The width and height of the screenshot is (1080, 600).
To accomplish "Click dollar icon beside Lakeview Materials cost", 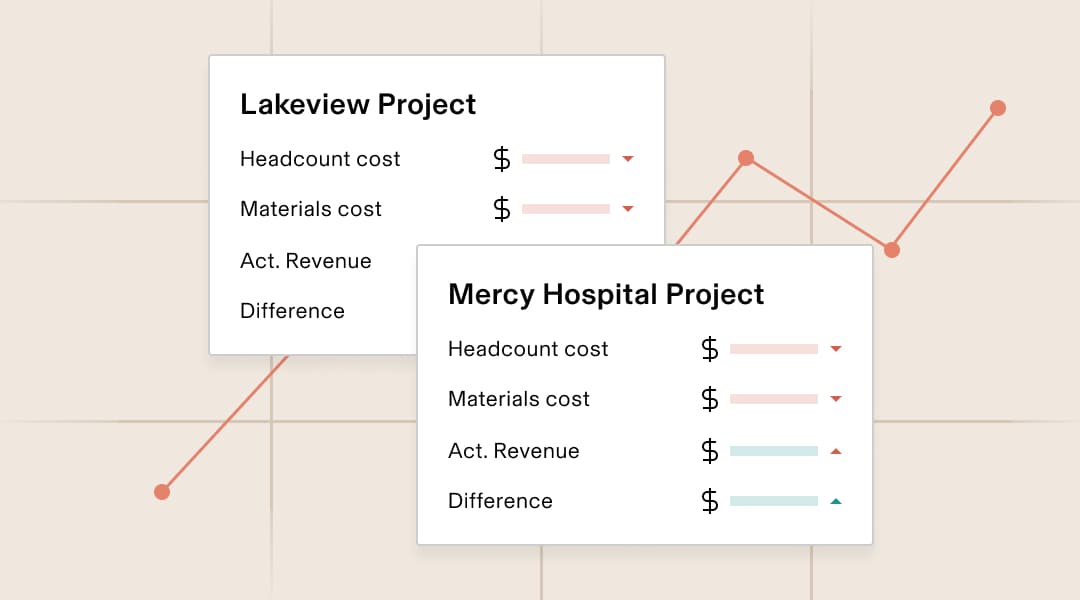I will click(502, 209).
